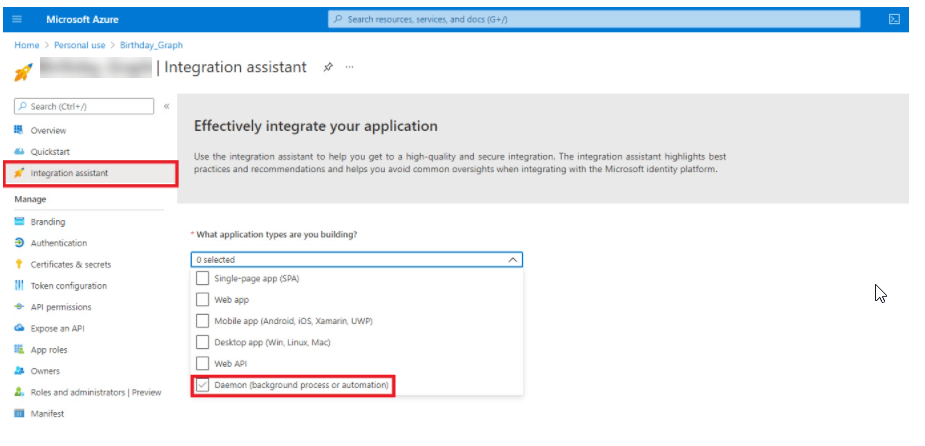925x446 pixels.
Task: Go to API permissions
Action: [61, 307]
